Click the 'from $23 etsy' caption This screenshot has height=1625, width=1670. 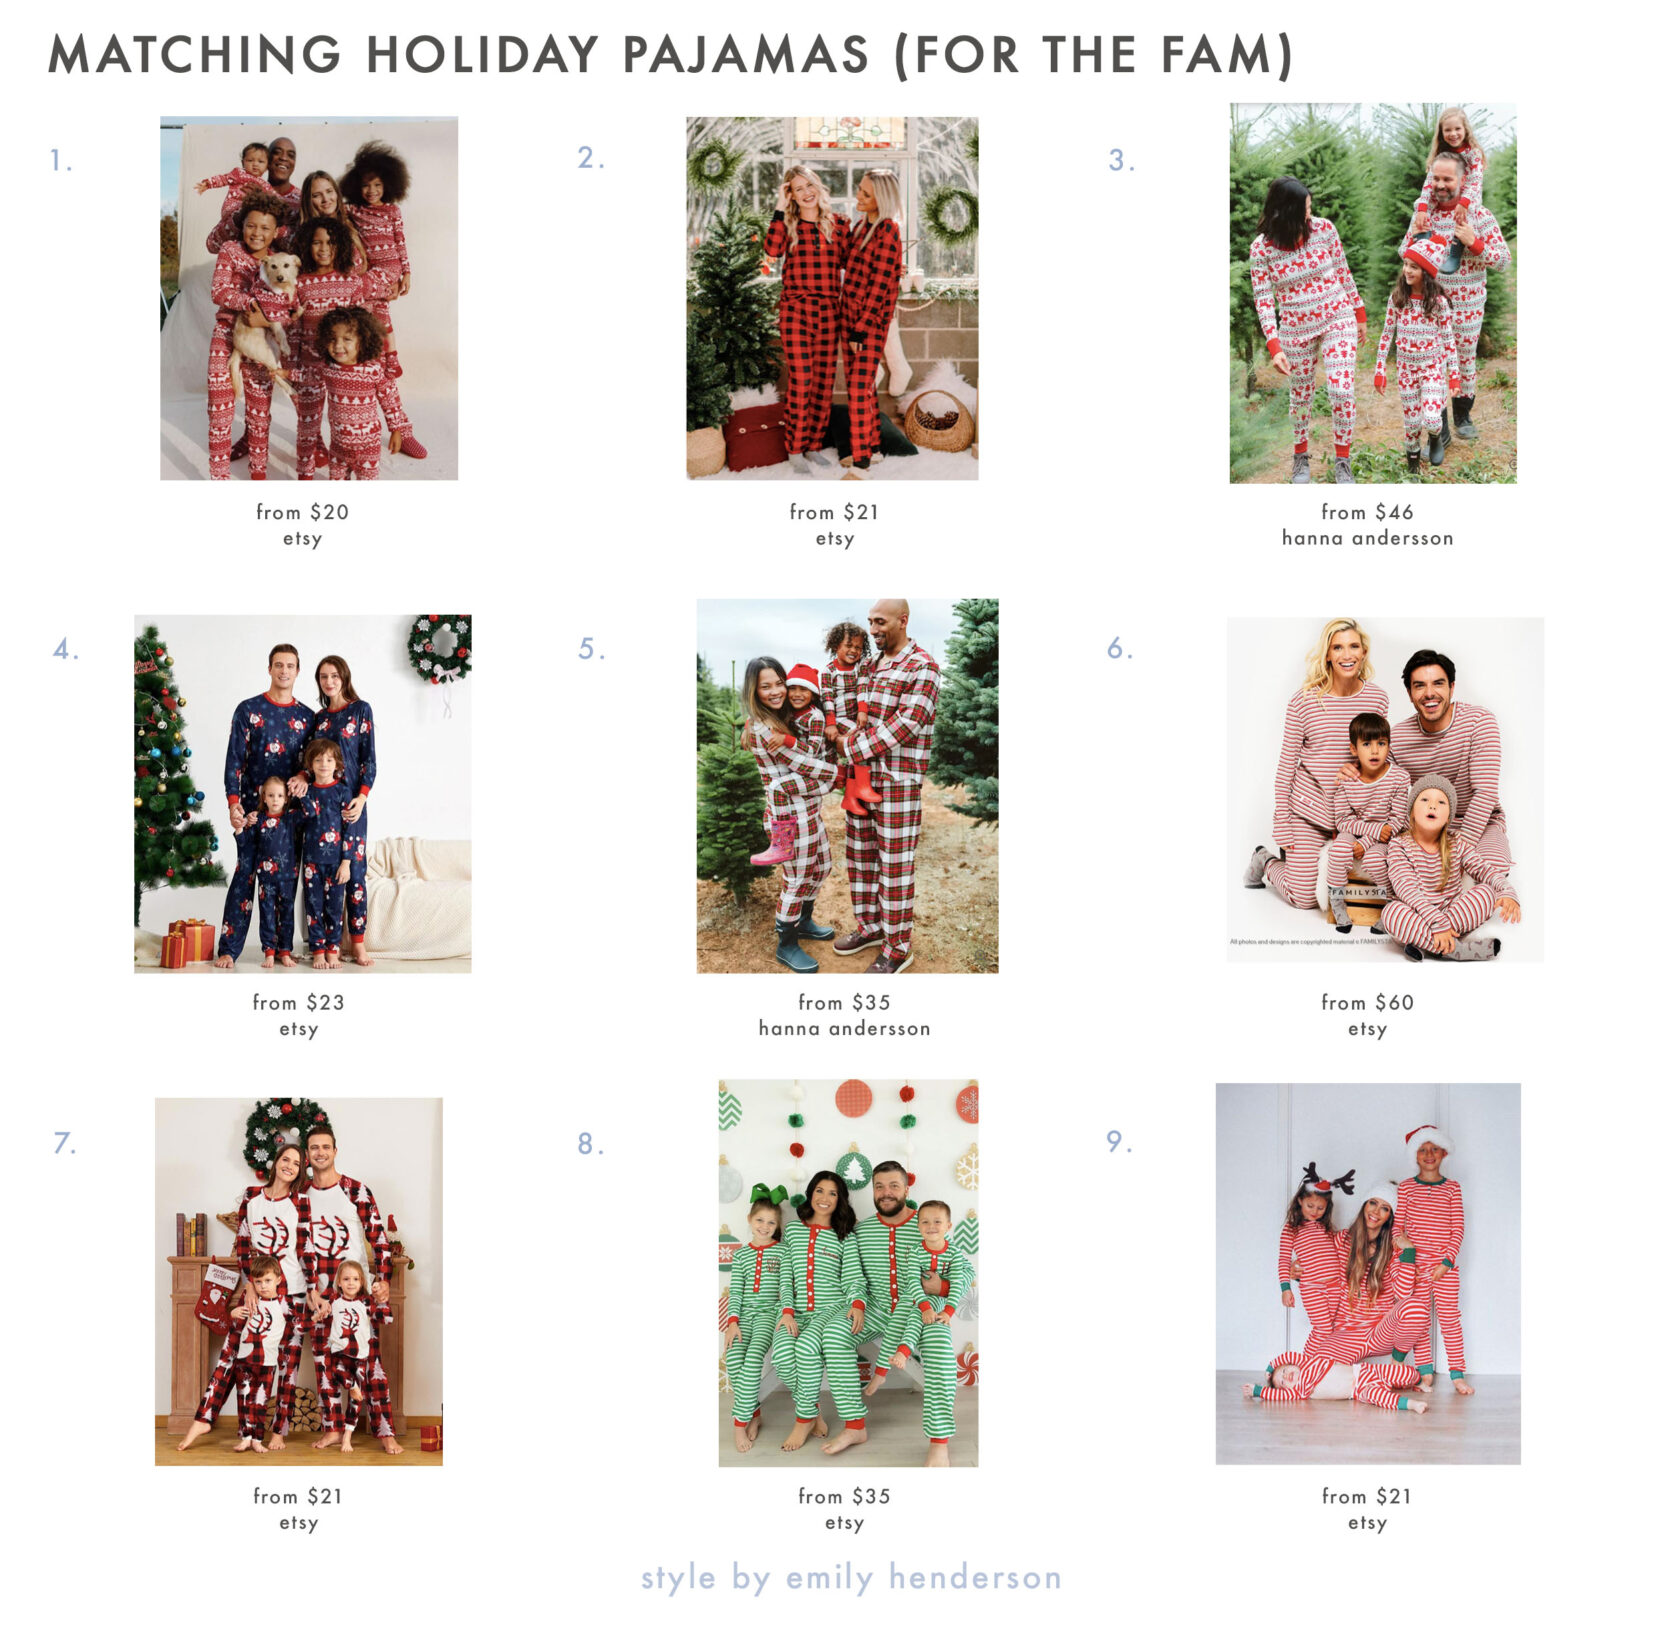coord(298,1015)
